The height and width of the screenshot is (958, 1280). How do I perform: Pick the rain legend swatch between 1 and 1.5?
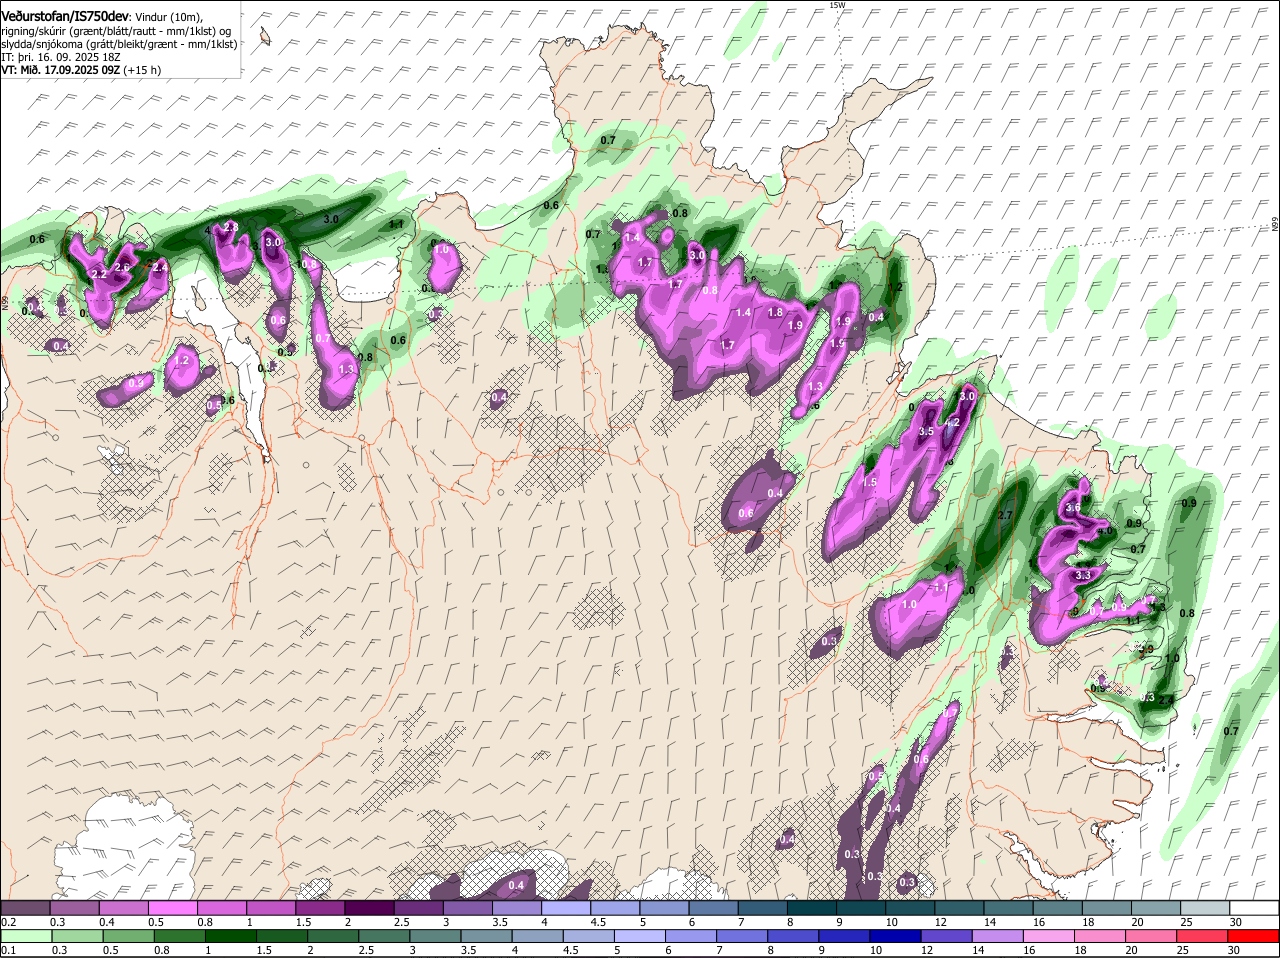tap(231, 936)
